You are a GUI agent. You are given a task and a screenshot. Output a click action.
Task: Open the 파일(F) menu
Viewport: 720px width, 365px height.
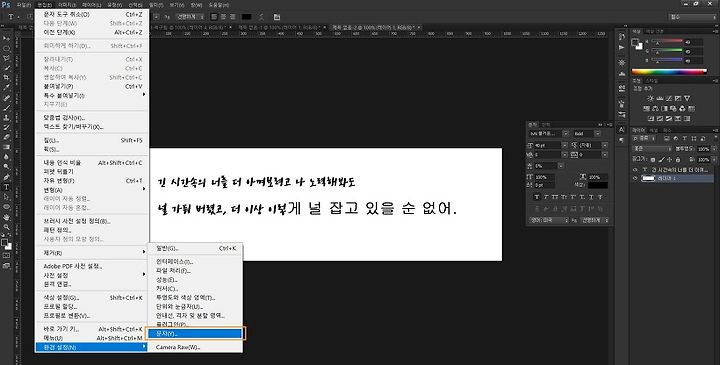pos(23,5)
